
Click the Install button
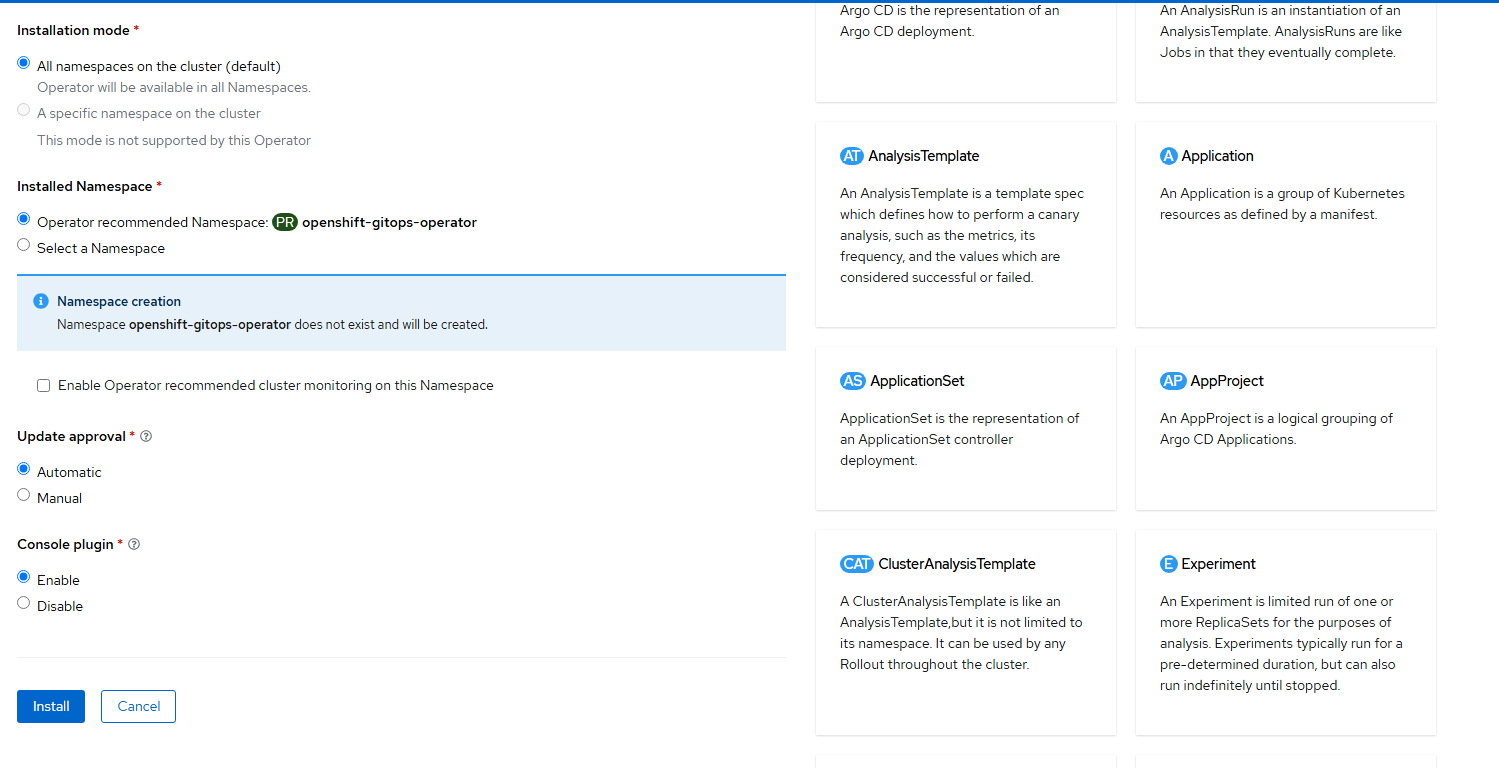[x=51, y=706]
